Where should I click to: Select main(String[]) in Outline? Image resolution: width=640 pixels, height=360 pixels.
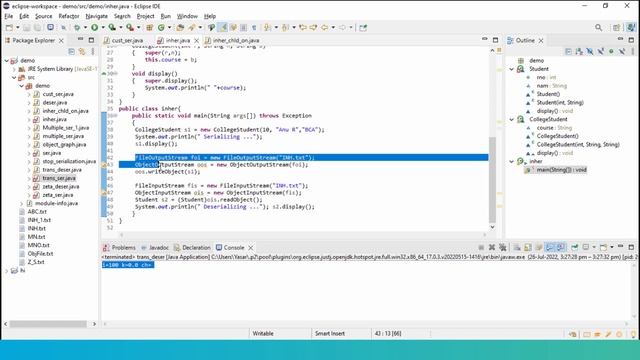(x=561, y=170)
